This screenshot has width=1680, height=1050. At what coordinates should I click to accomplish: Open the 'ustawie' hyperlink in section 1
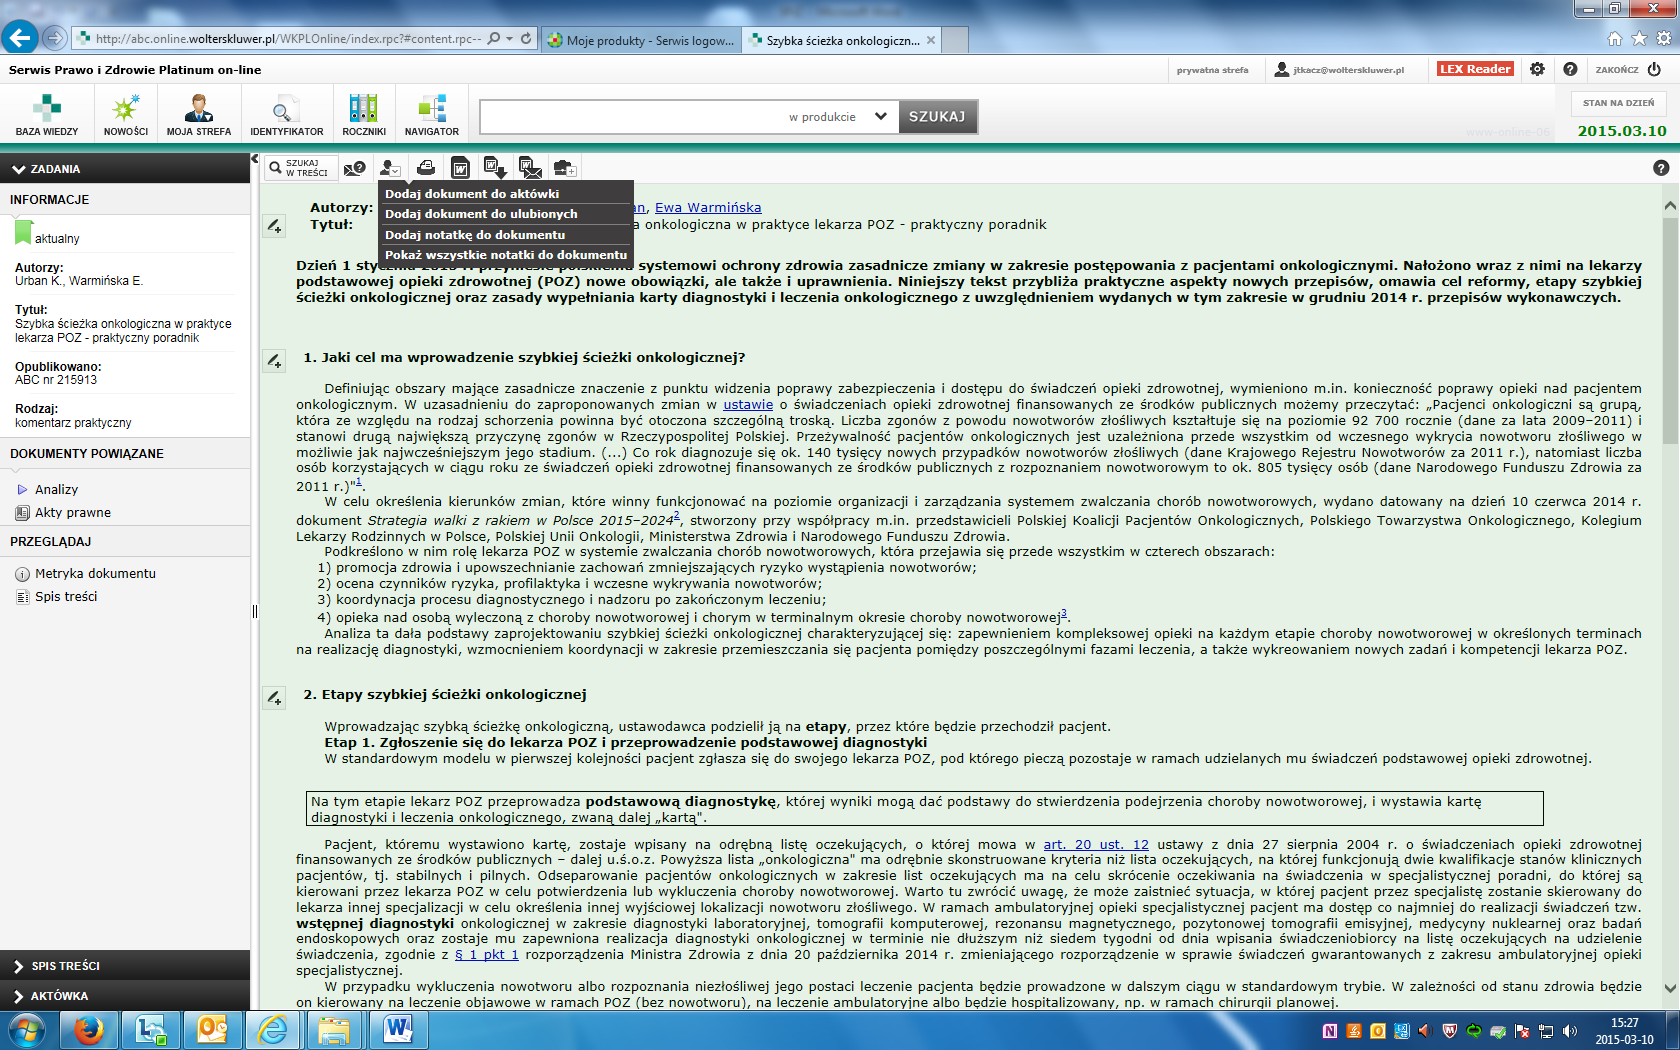[748, 404]
